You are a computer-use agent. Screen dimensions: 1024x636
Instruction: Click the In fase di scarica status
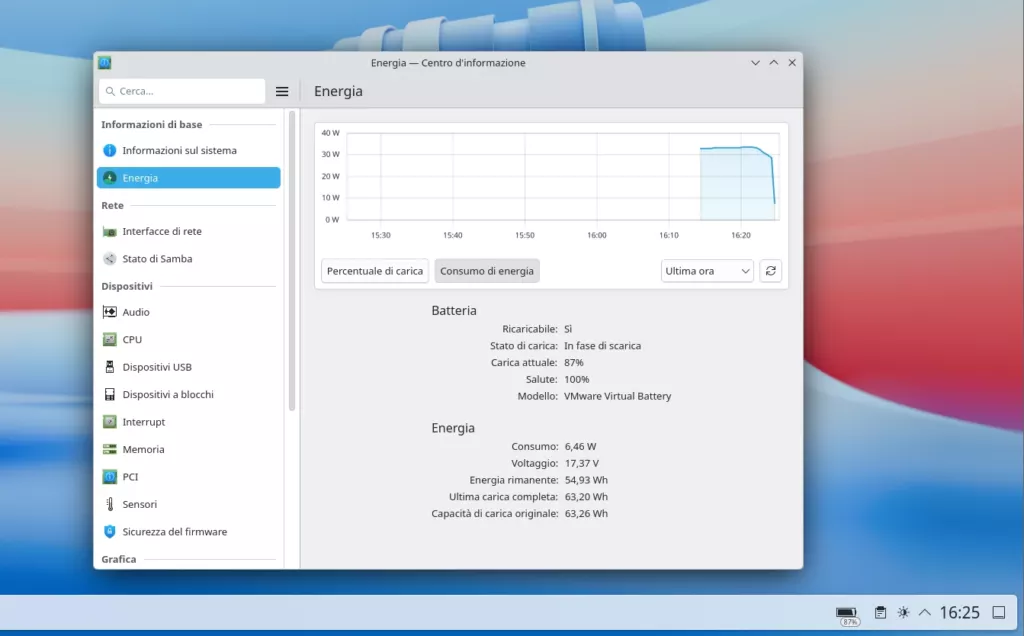602,346
